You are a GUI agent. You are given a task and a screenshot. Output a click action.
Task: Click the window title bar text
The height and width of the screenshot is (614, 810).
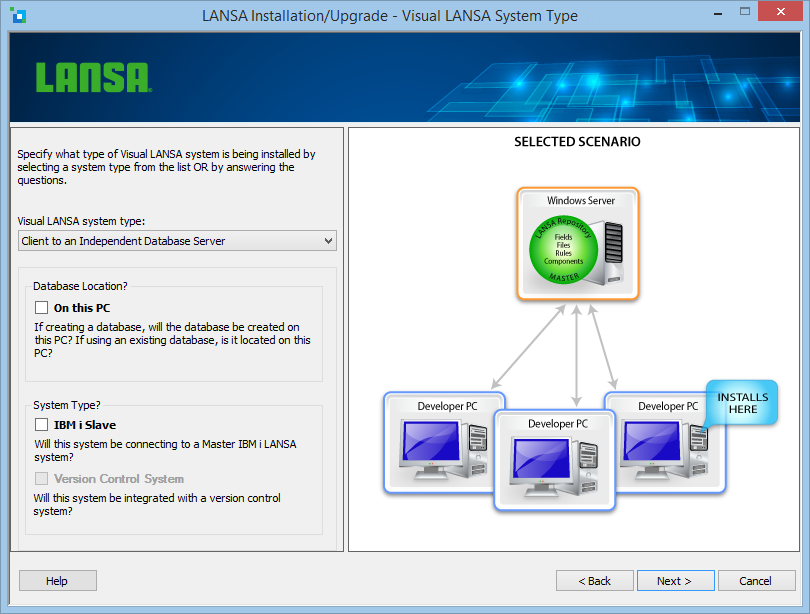click(390, 16)
